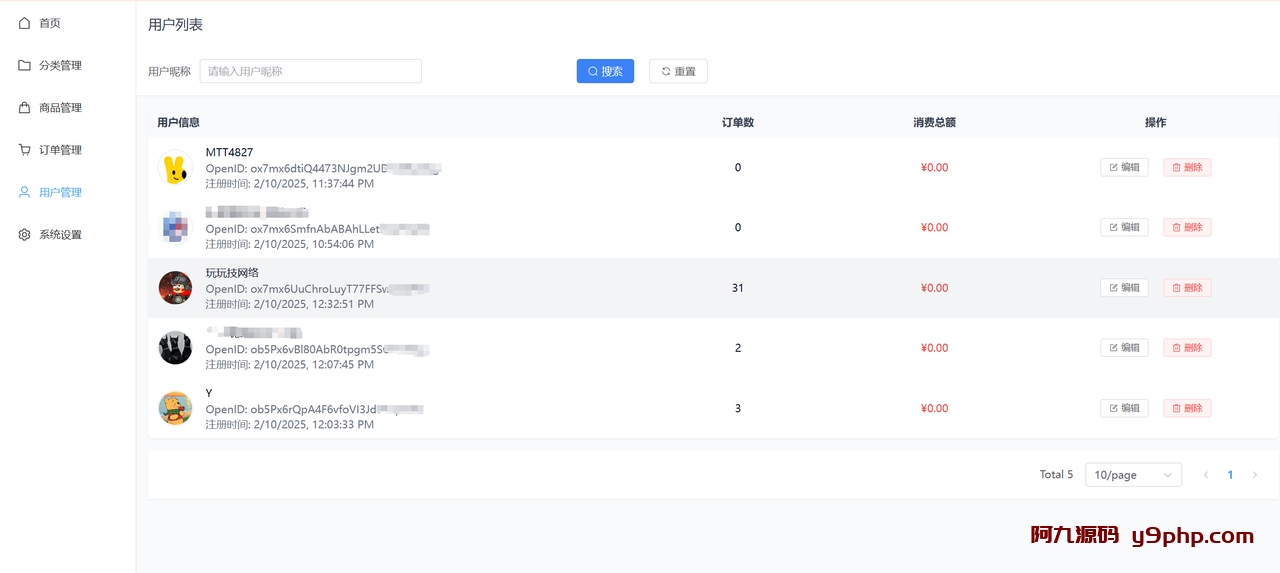The width and height of the screenshot is (1280, 573).
Task: Click the 用户信息 column header
Action: [178, 122]
